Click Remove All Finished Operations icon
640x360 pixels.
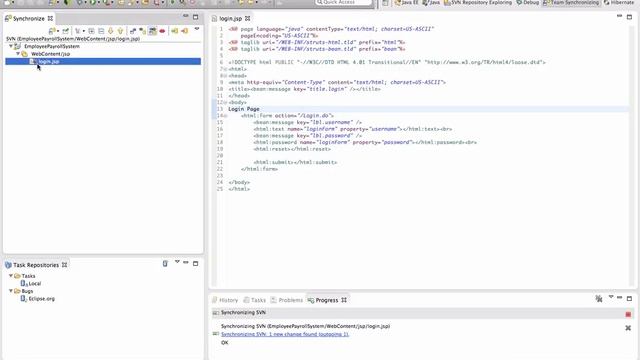click(599, 299)
